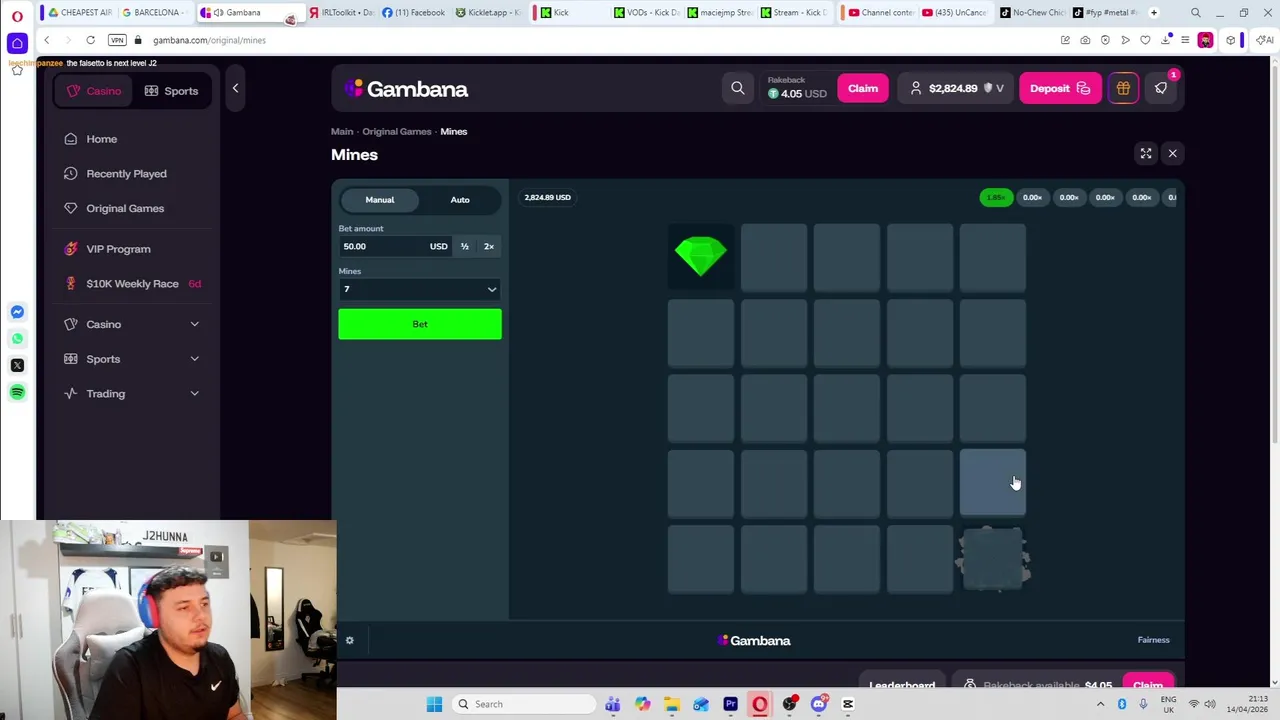Close the Mines game panel
1280x720 pixels.
tap(1173, 153)
